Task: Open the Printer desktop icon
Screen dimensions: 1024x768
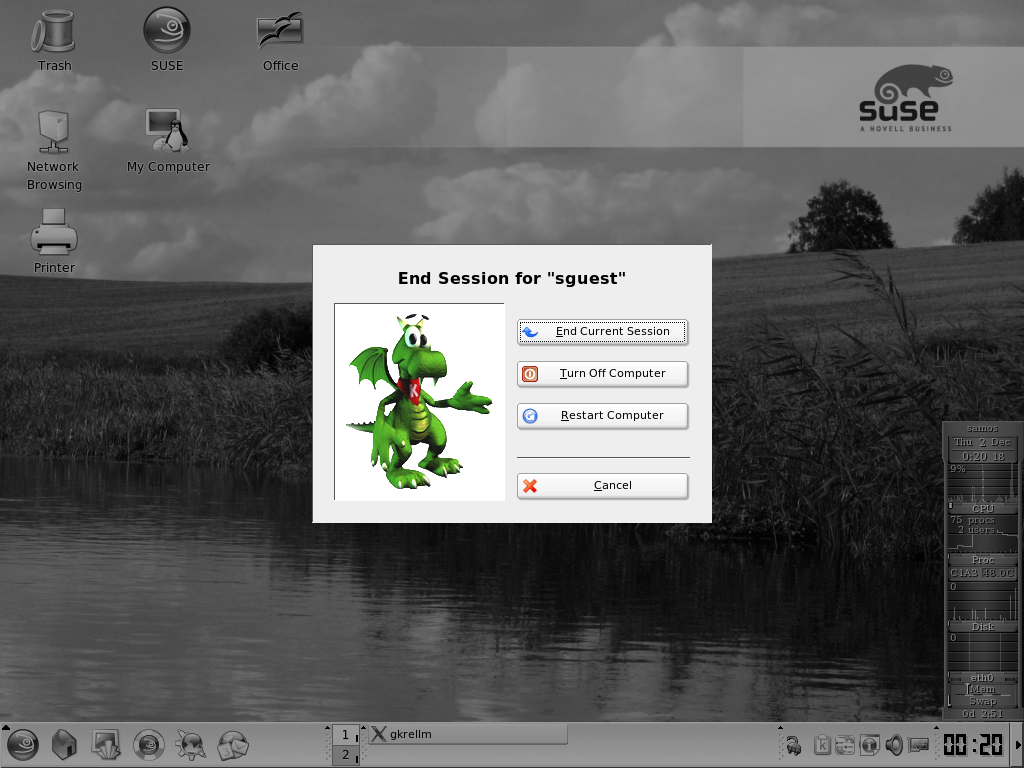Action: 54,241
